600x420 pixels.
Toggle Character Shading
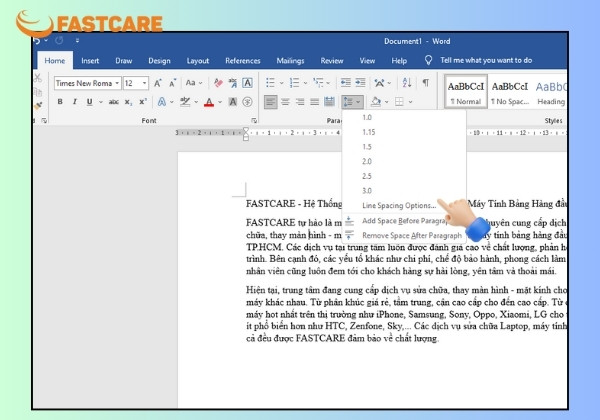(233, 102)
